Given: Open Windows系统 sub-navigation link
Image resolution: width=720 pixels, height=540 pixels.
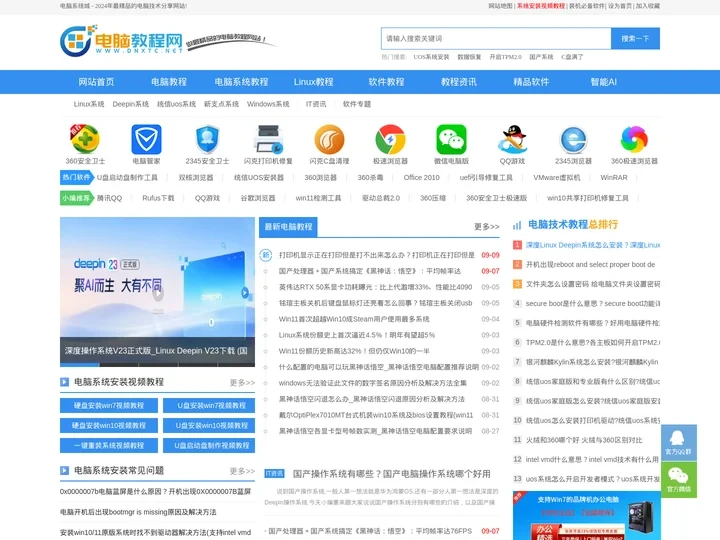Looking at the screenshot, I should (x=268, y=104).
